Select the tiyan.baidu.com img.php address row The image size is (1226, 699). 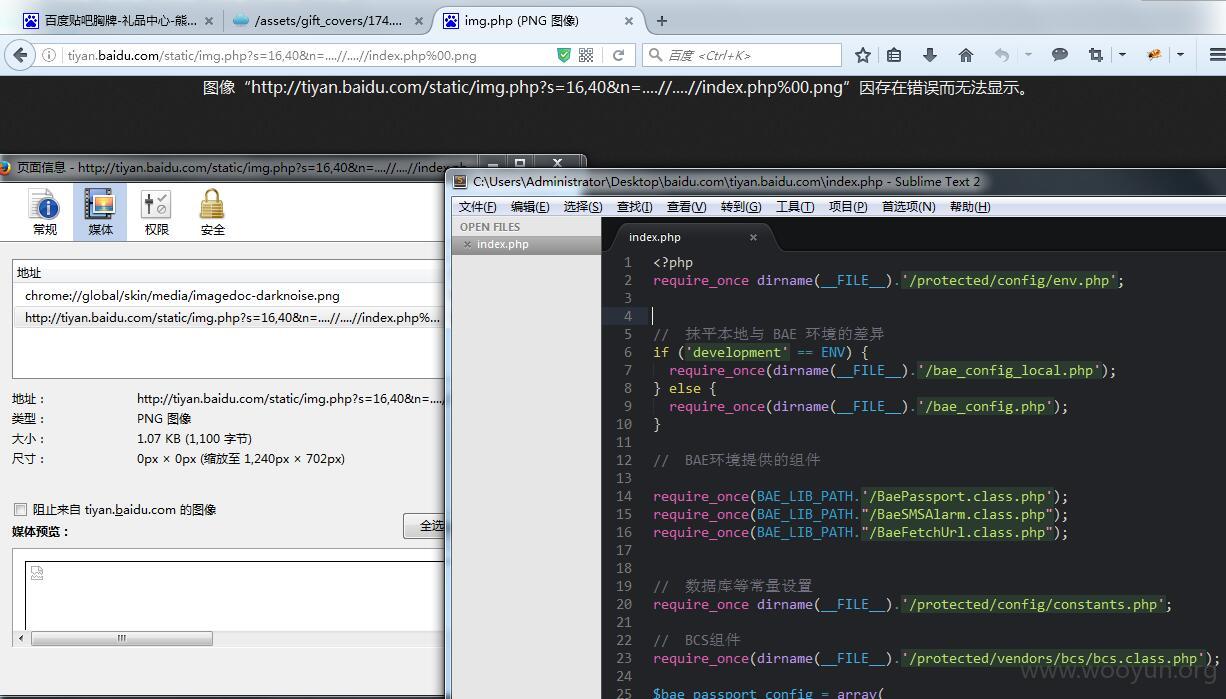tap(229, 318)
